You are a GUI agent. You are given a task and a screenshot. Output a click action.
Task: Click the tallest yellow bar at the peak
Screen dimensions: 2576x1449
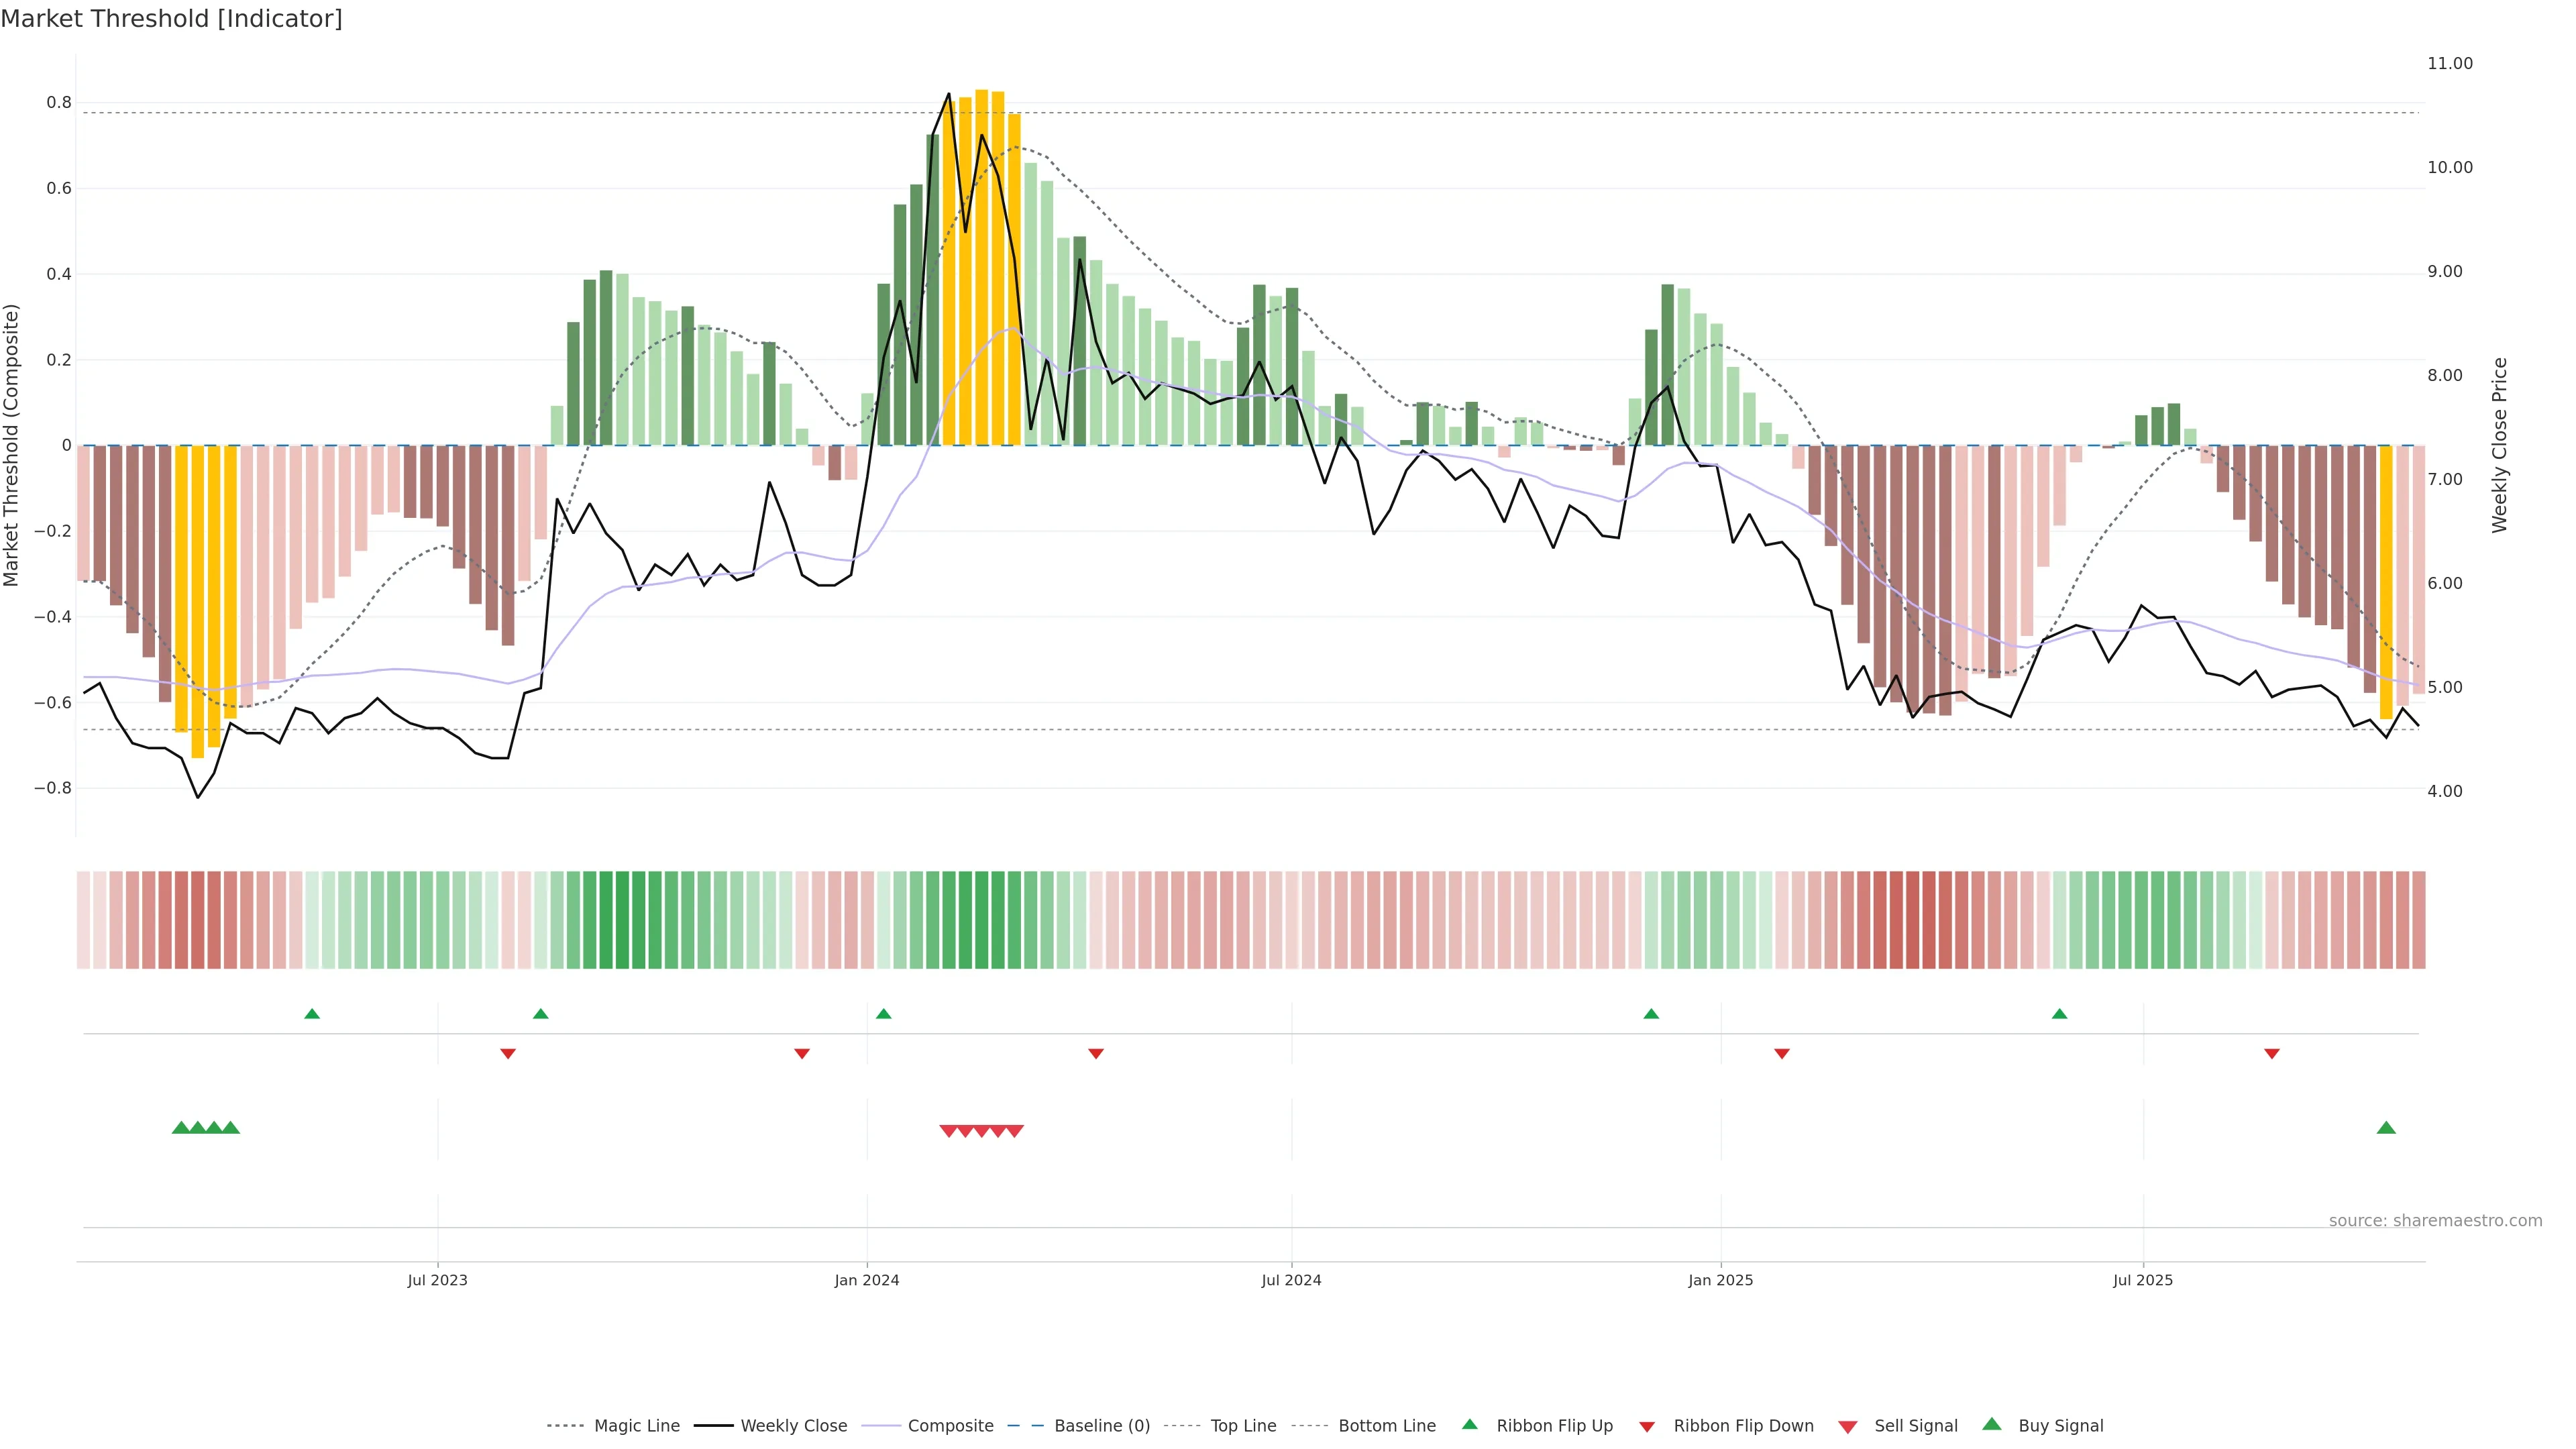(x=981, y=260)
